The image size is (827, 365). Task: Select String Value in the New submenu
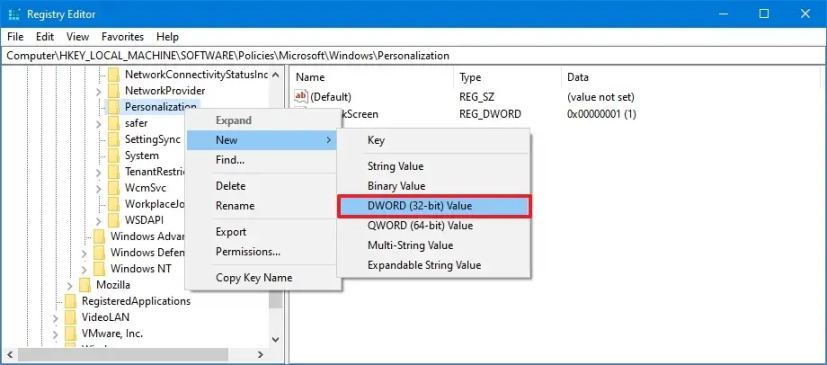point(434,166)
